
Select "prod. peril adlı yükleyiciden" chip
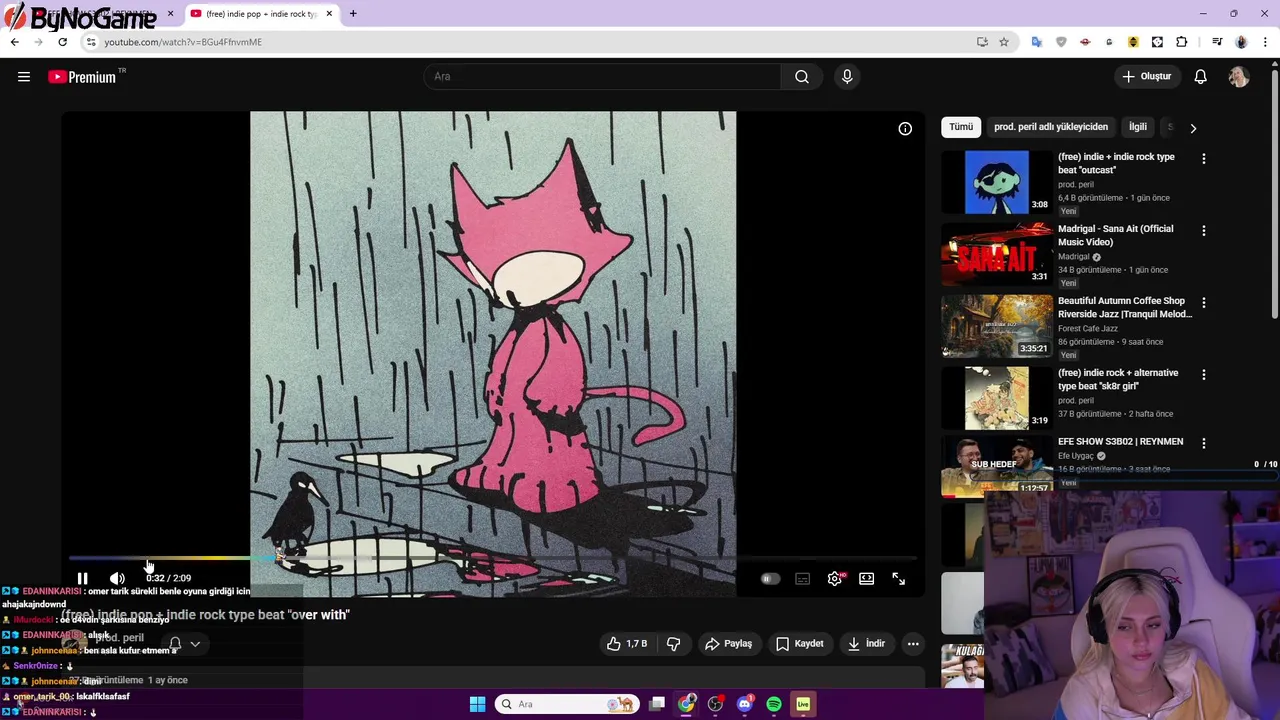(1051, 127)
